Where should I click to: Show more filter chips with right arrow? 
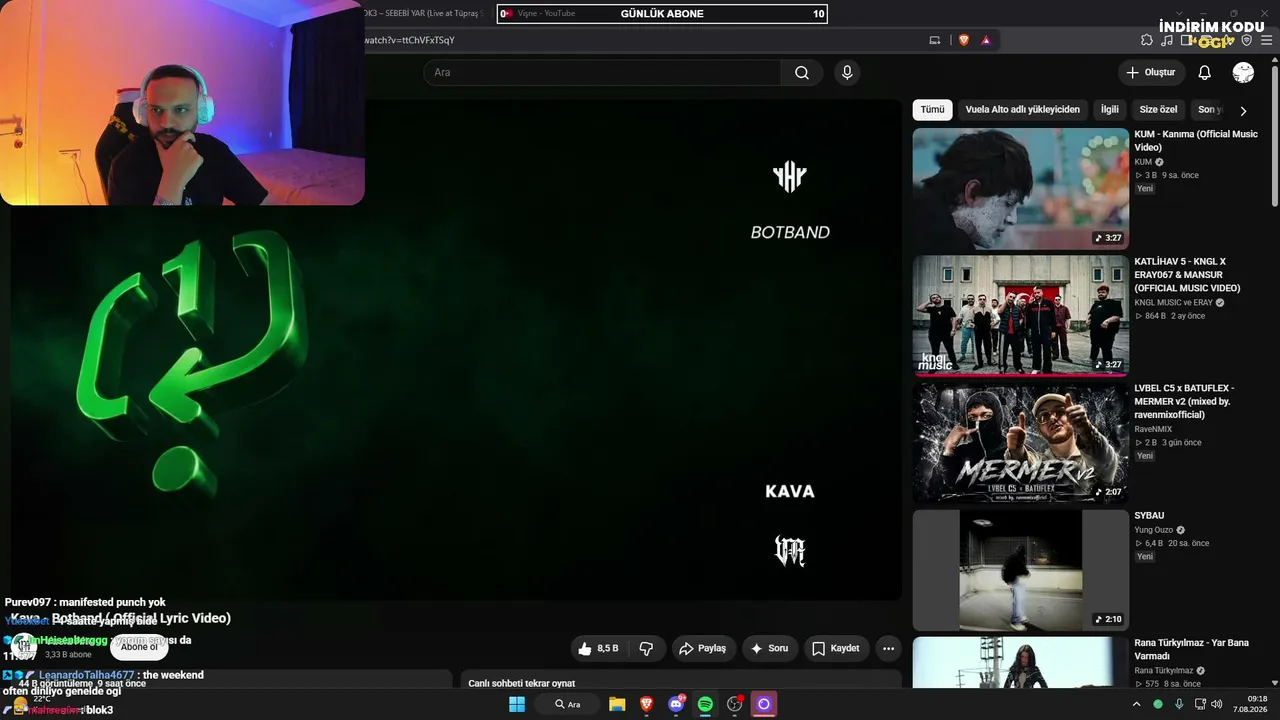point(1243,110)
